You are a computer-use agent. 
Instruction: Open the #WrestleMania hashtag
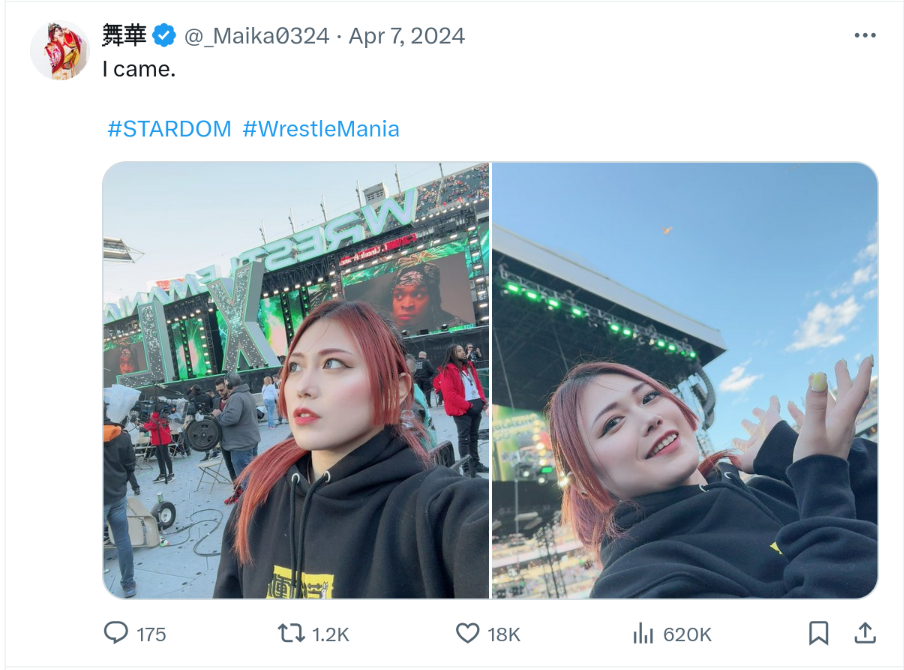click(x=321, y=129)
